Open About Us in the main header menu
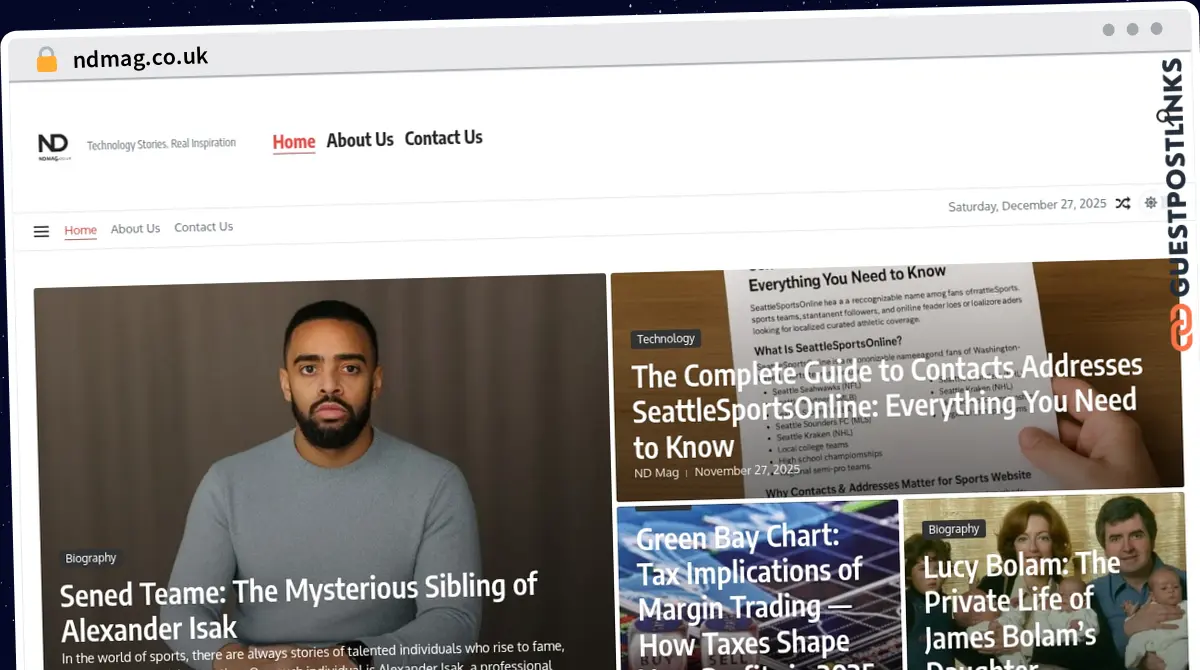Image resolution: width=1200 pixels, height=670 pixels. click(360, 140)
